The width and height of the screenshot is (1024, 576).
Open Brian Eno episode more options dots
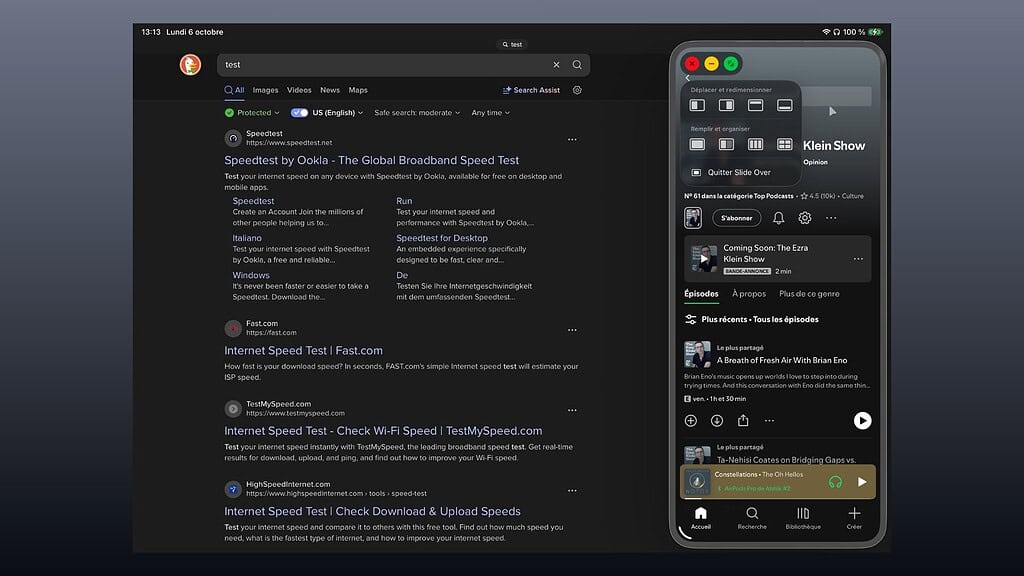pos(769,421)
